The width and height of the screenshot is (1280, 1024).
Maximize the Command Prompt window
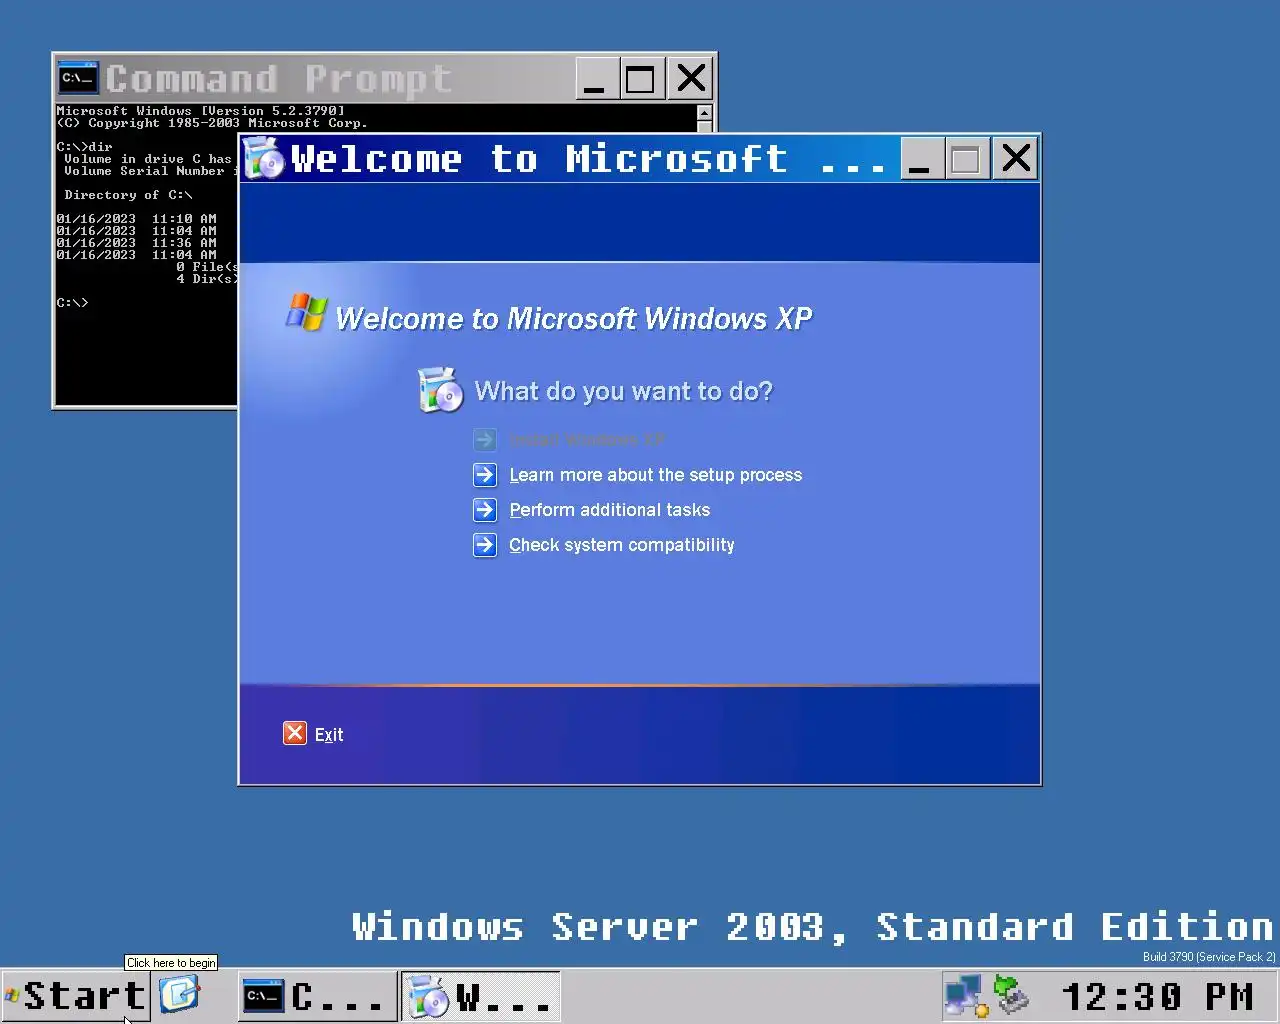tap(641, 78)
